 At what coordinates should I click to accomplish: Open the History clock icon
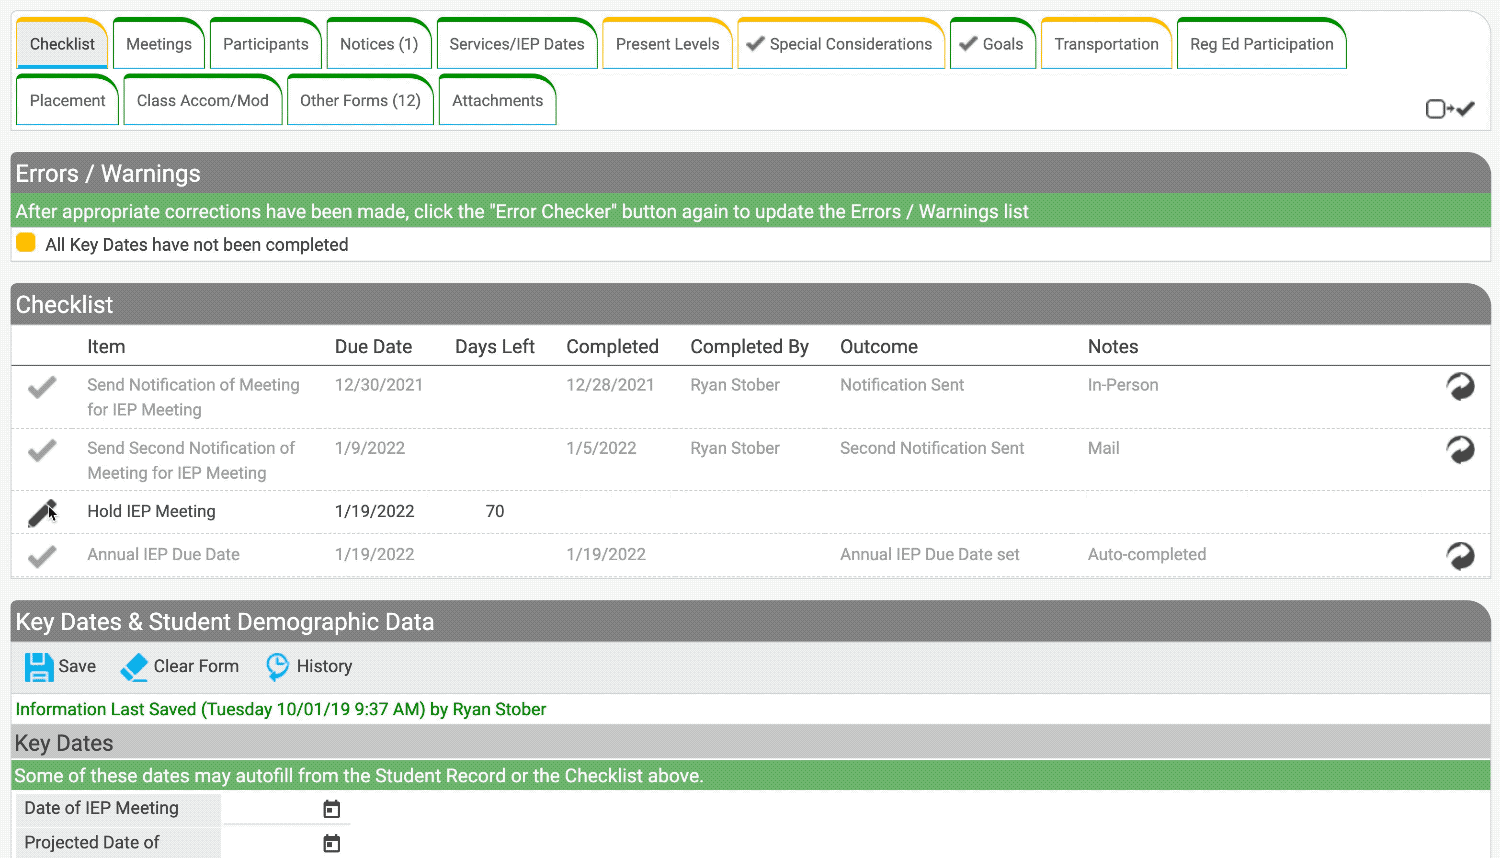277,667
